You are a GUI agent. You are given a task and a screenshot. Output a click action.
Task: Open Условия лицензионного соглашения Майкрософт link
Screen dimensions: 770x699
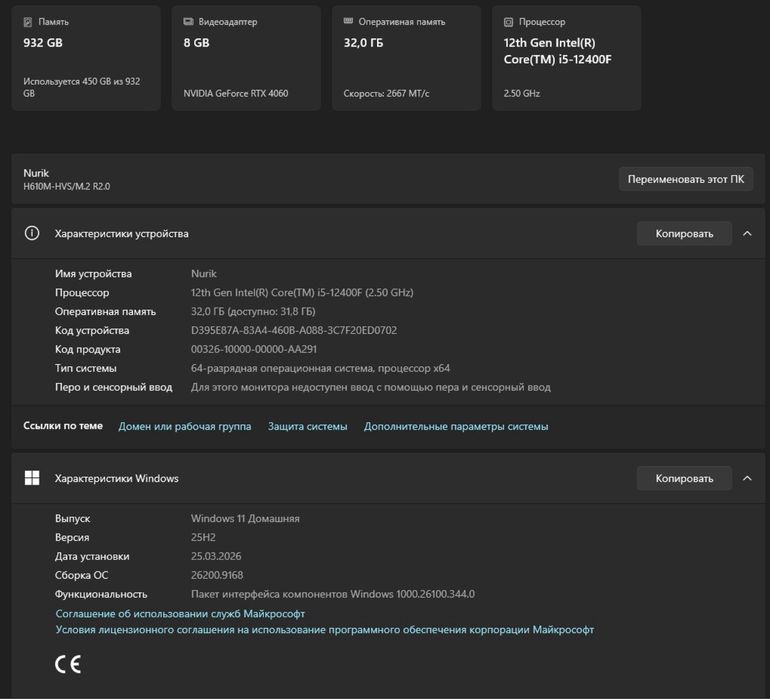coord(325,630)
